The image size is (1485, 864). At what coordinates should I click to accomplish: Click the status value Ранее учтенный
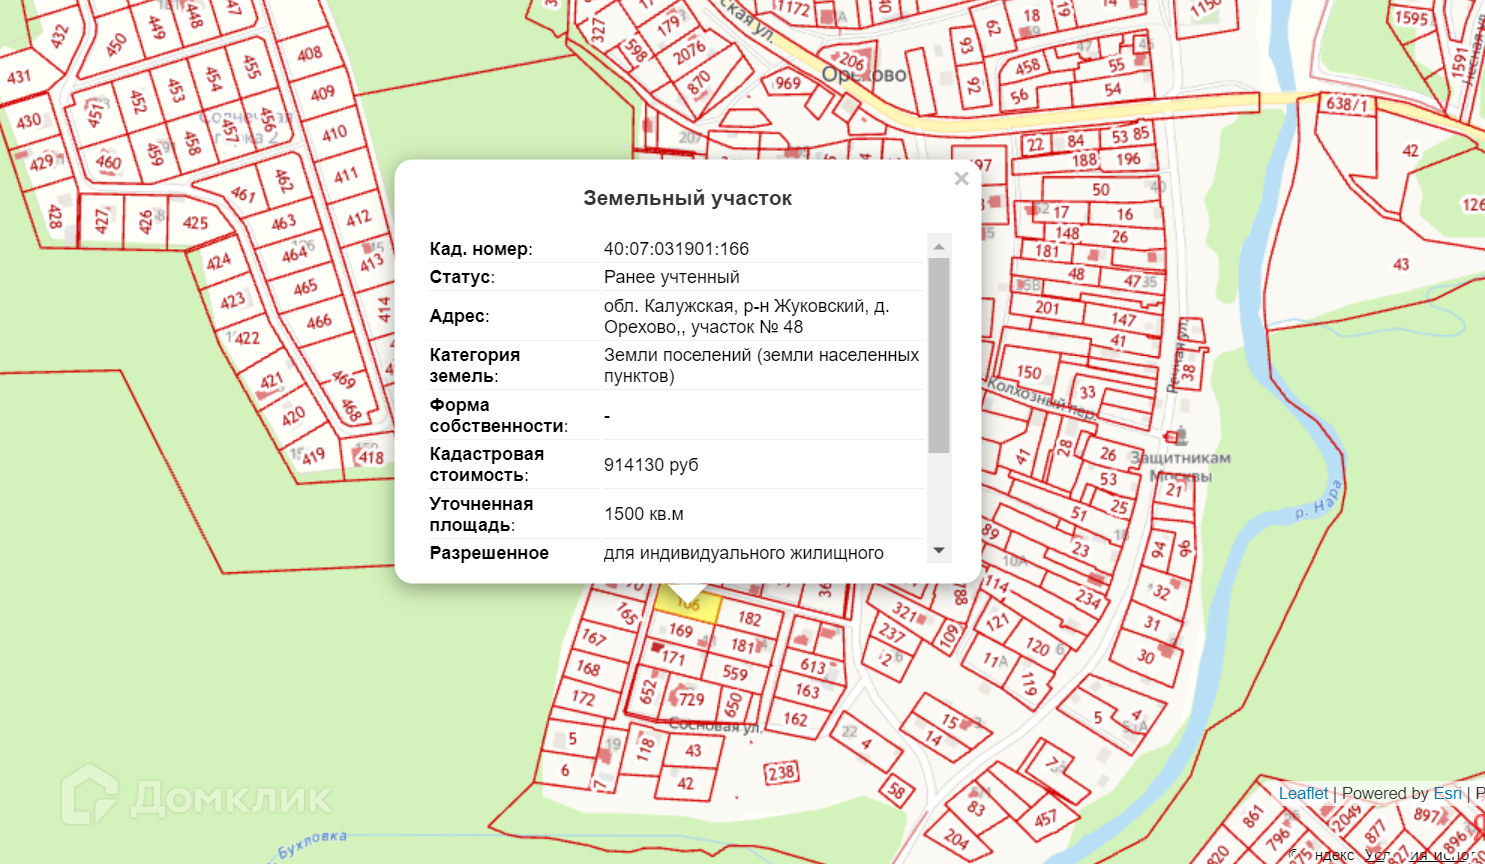[672, 277]
